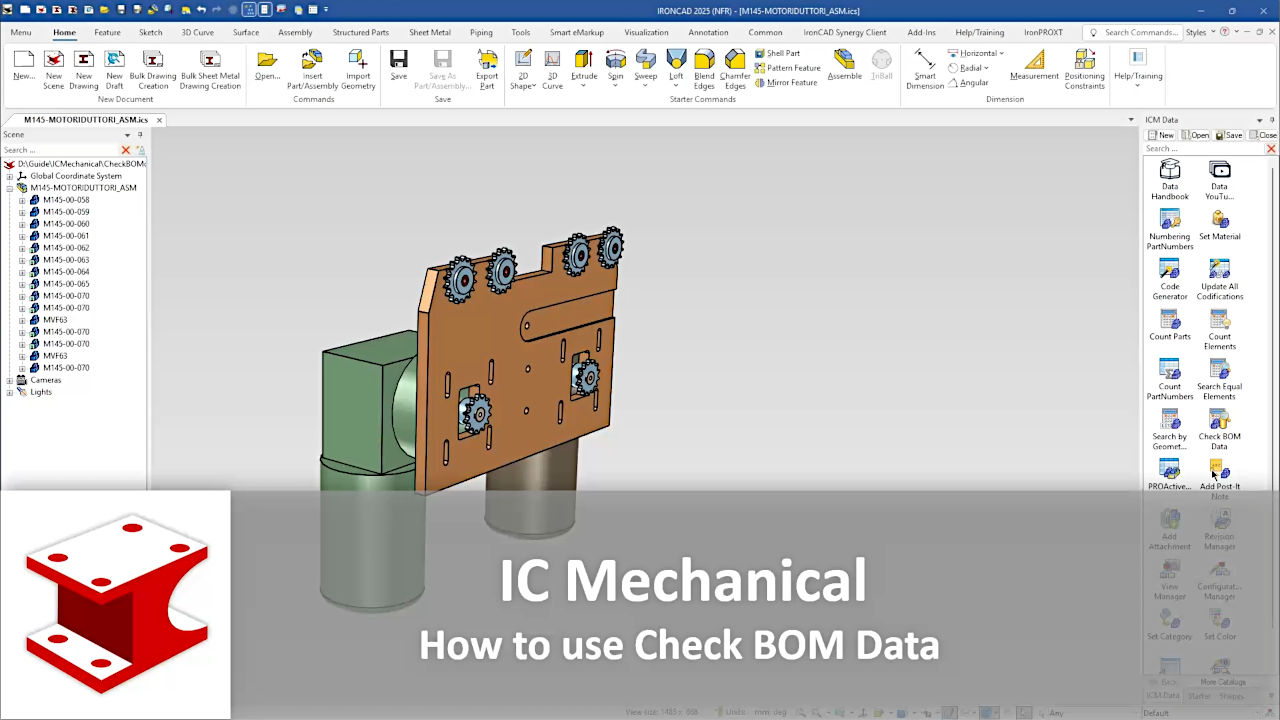Select the Smart Dimension tool
Viewport: 1280px width, 720px height.
tap(923, 70)
